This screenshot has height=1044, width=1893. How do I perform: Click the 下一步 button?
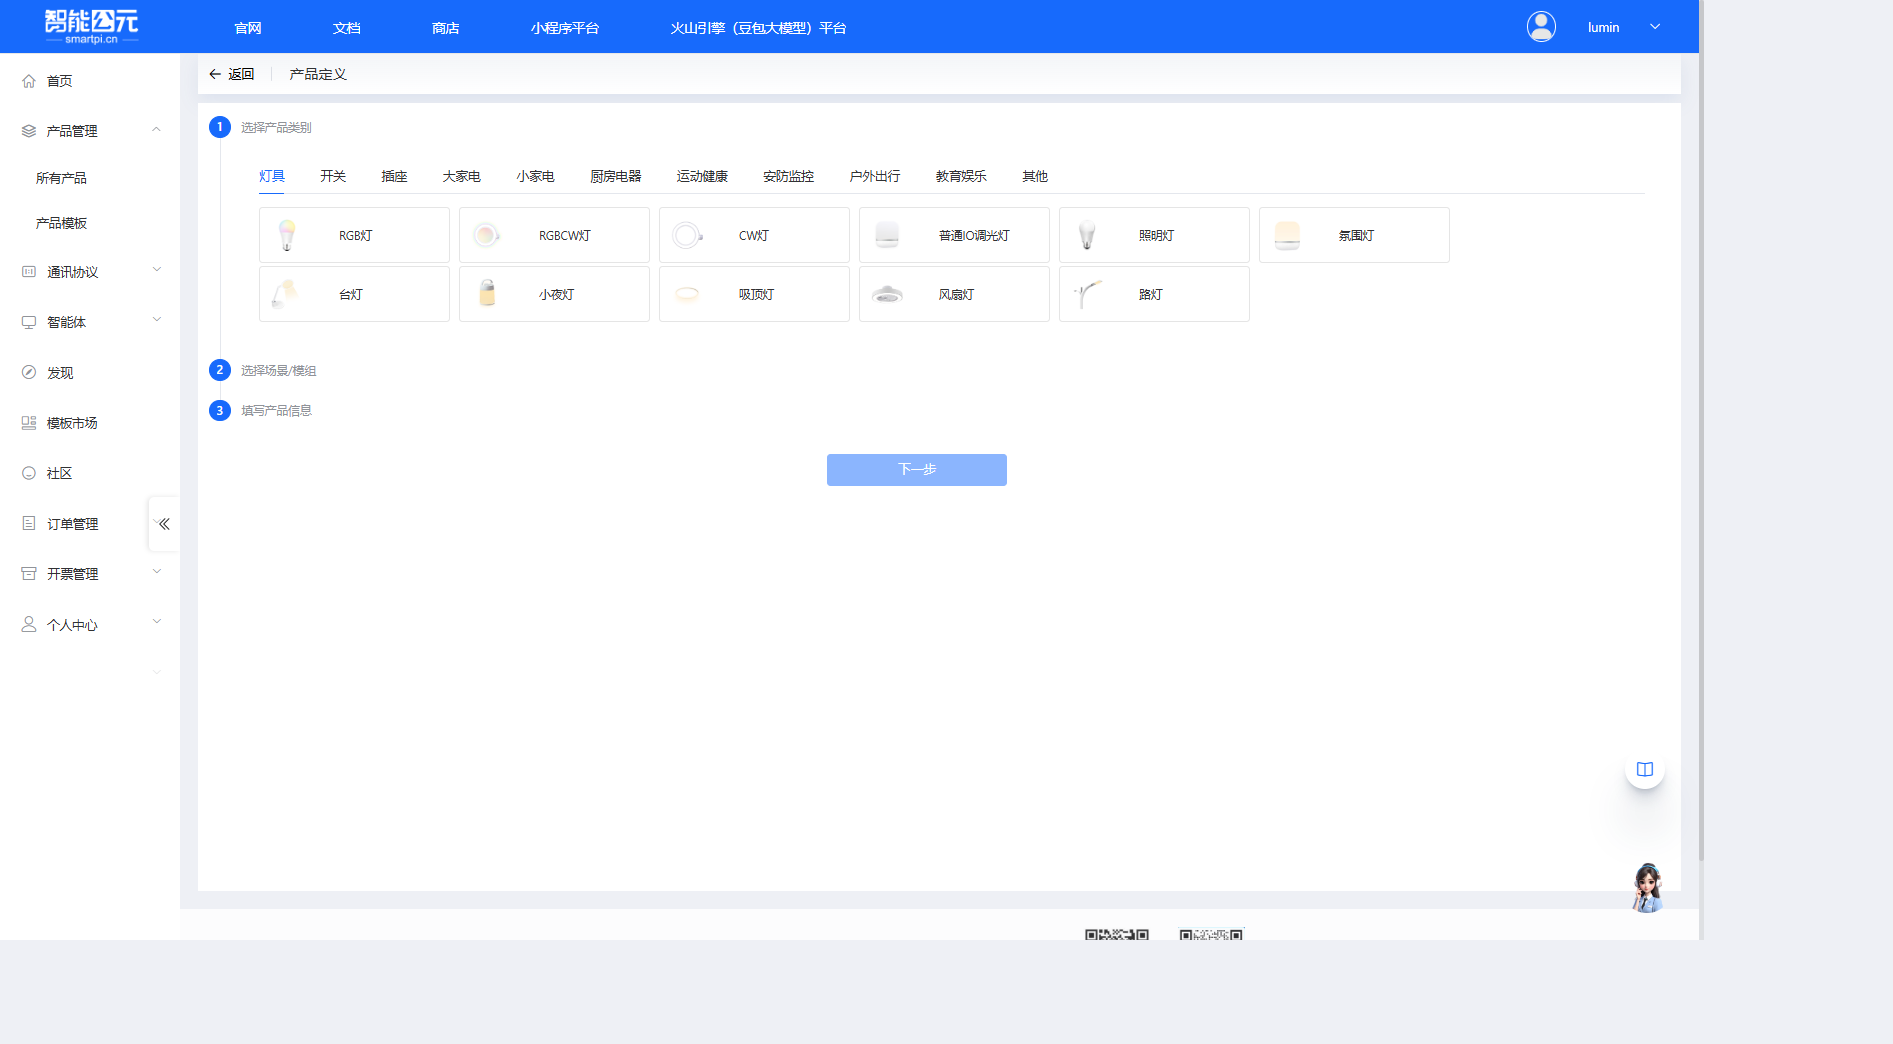(916, 470)
